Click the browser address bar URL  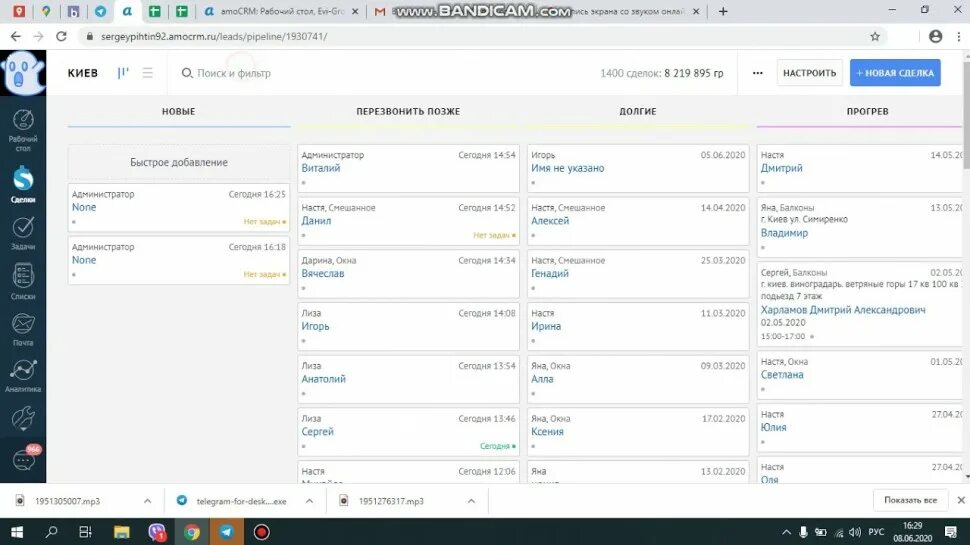pyautogui.click(x=214, y=36)
